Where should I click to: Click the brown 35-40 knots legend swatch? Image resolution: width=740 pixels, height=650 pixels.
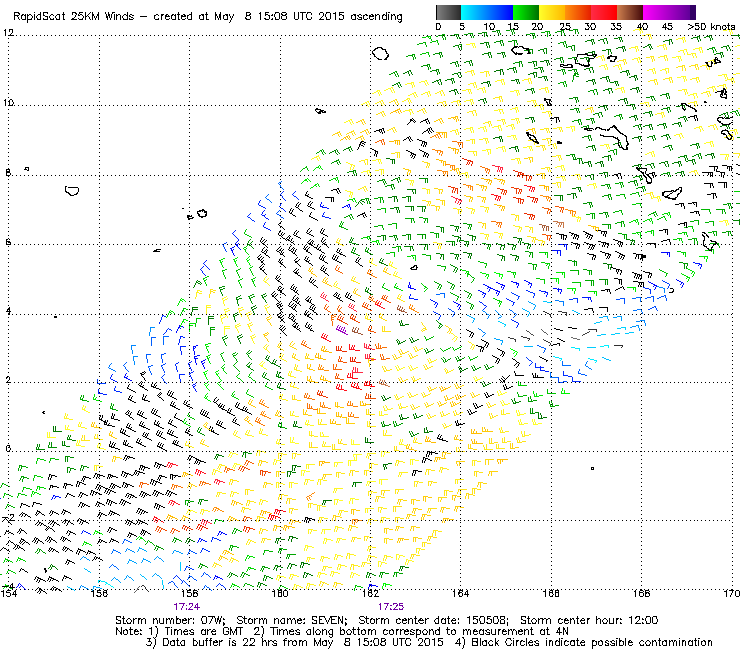click(x=630, y=12)
